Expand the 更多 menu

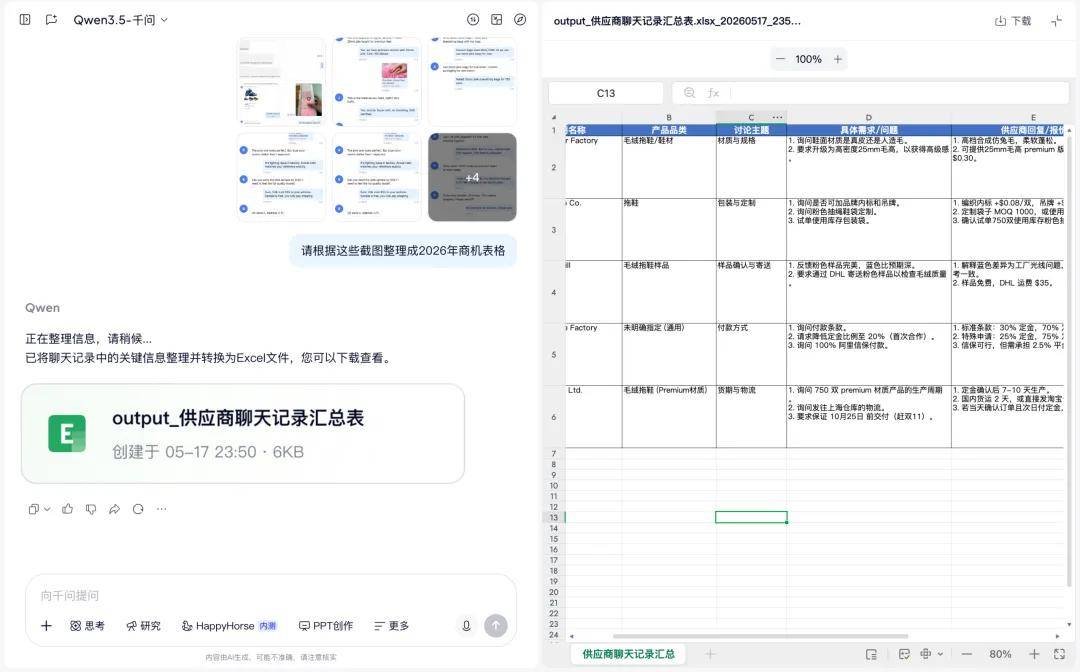click(x=391, y=625)
